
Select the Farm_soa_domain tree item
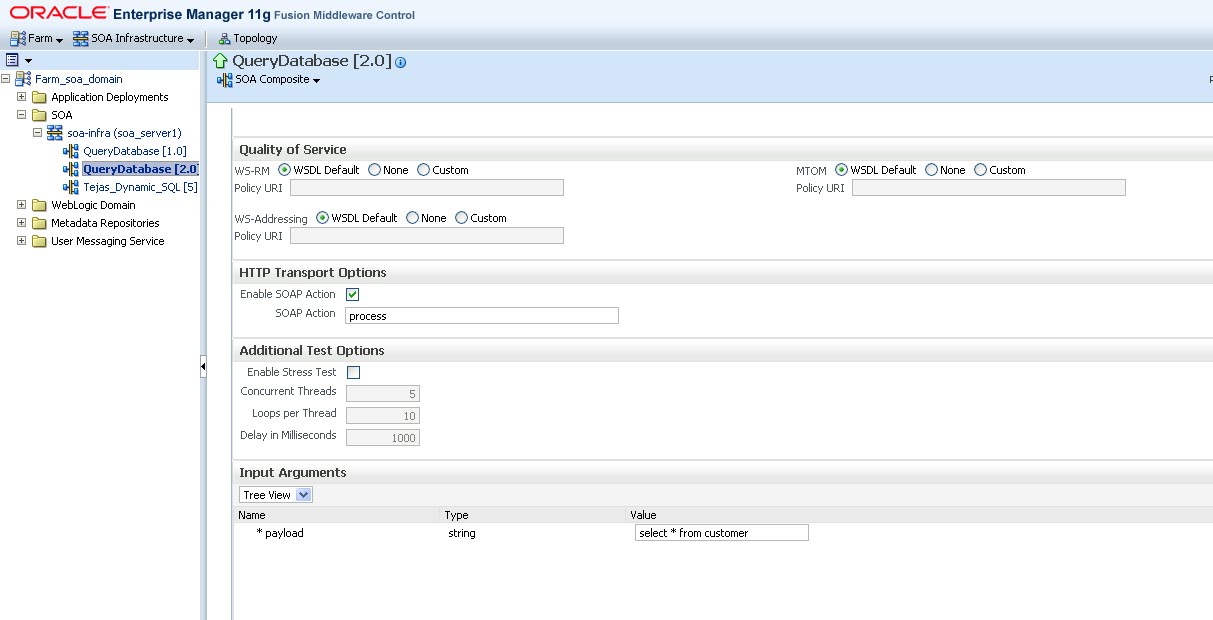pyautogui.click(x=79, y=79)
